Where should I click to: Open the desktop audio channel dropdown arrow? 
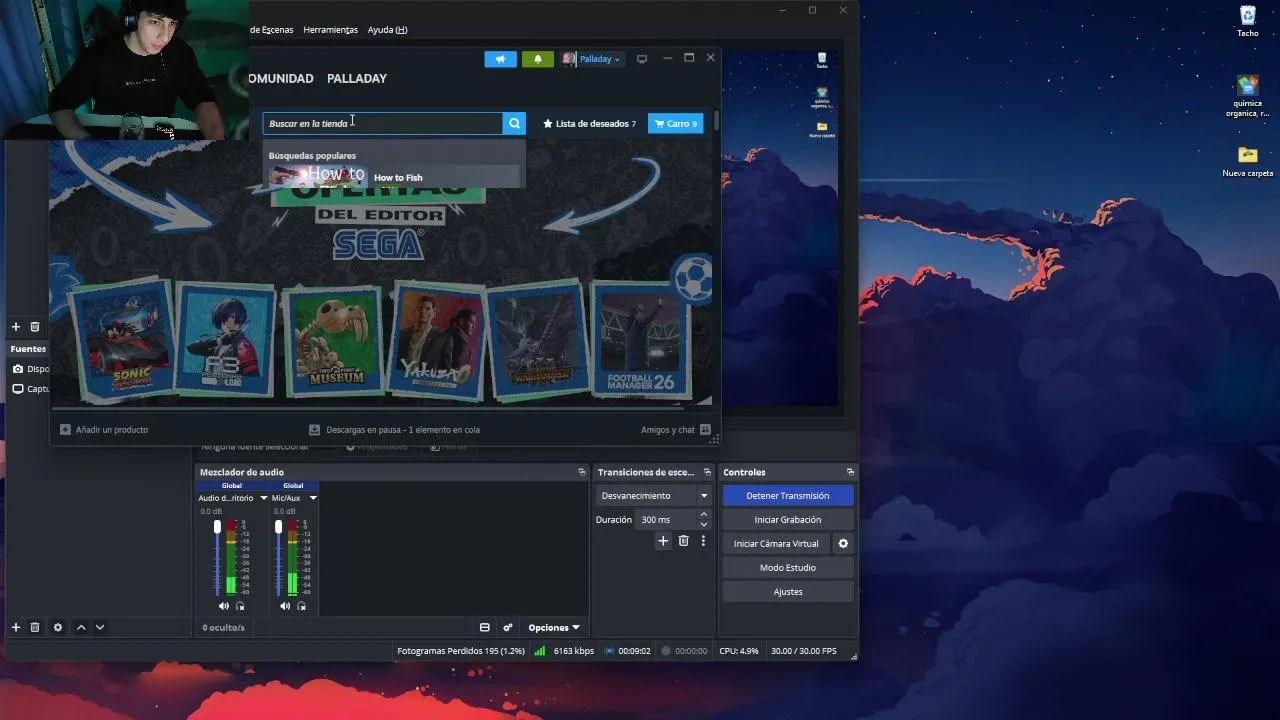(264, 498)
